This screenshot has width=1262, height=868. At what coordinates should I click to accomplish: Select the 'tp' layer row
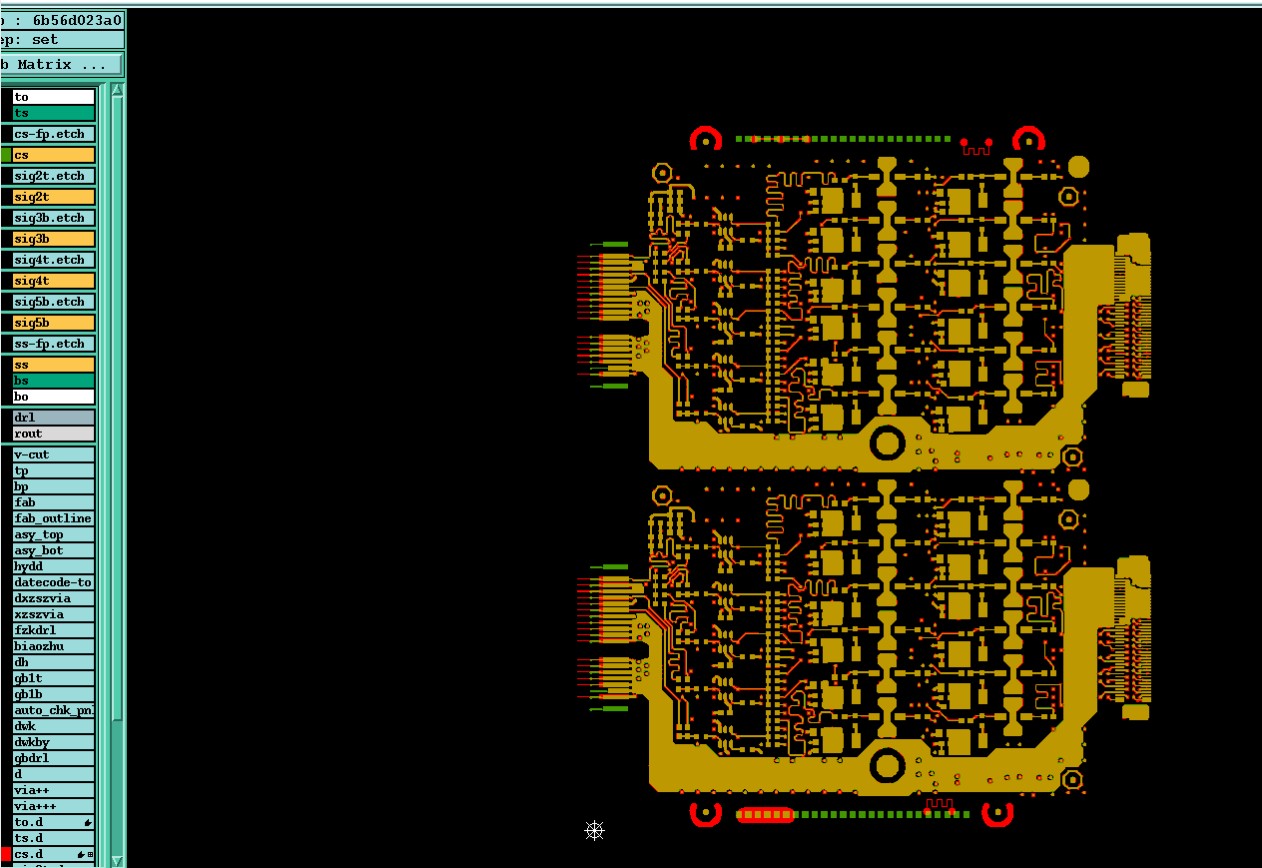(x=54, y=471)
